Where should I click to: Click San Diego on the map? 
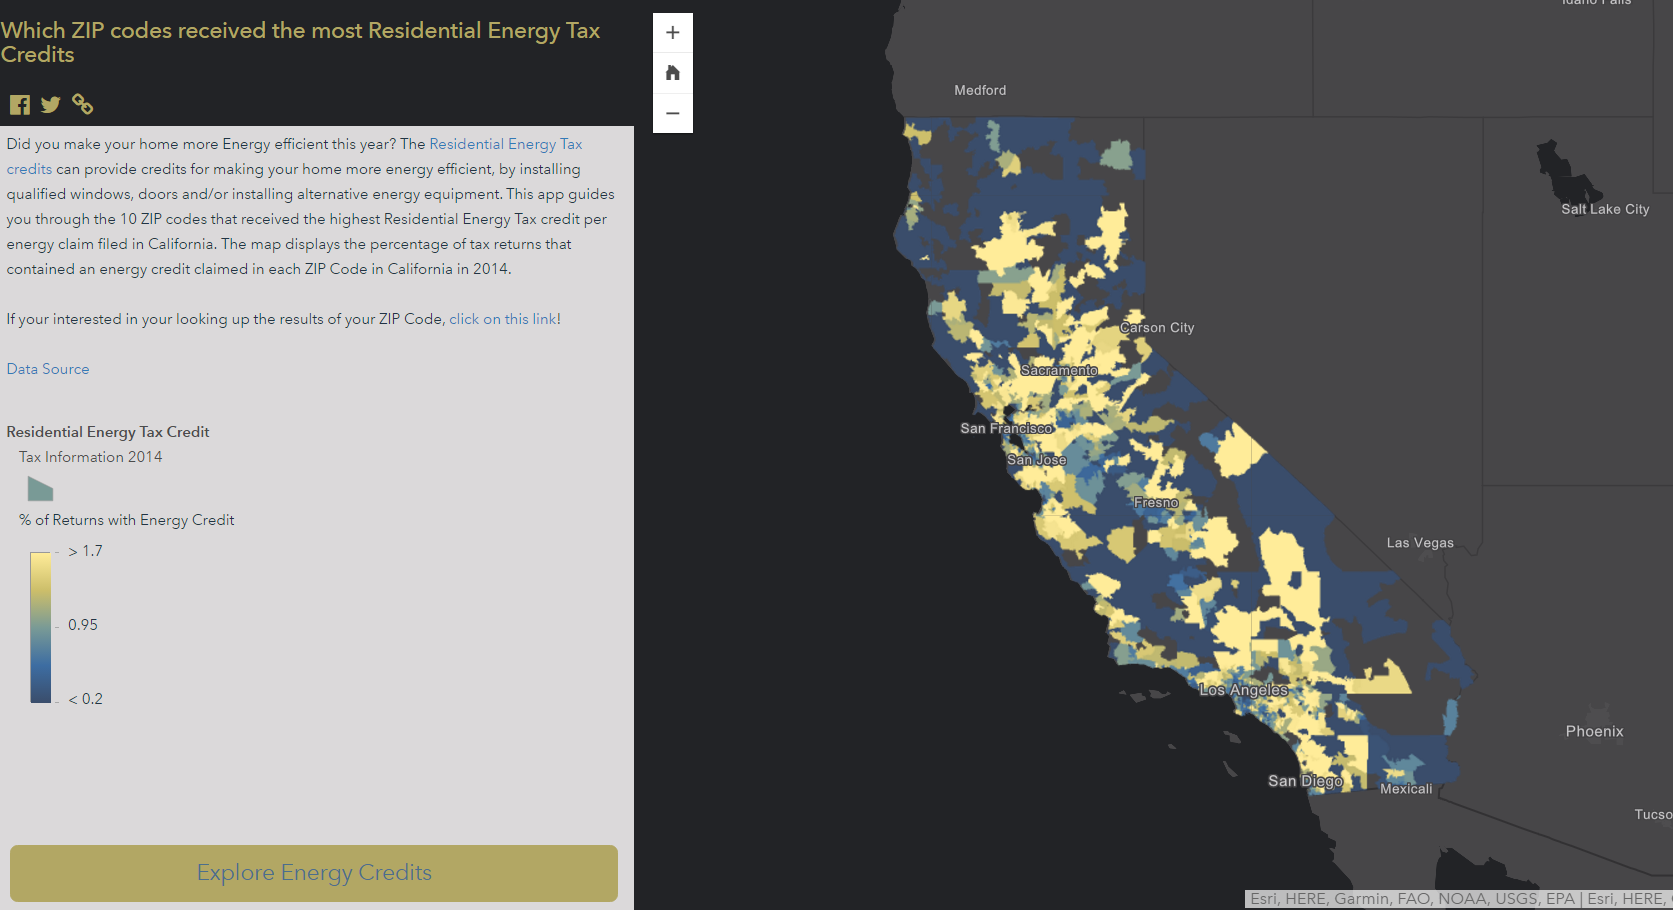click(1305, 781)
